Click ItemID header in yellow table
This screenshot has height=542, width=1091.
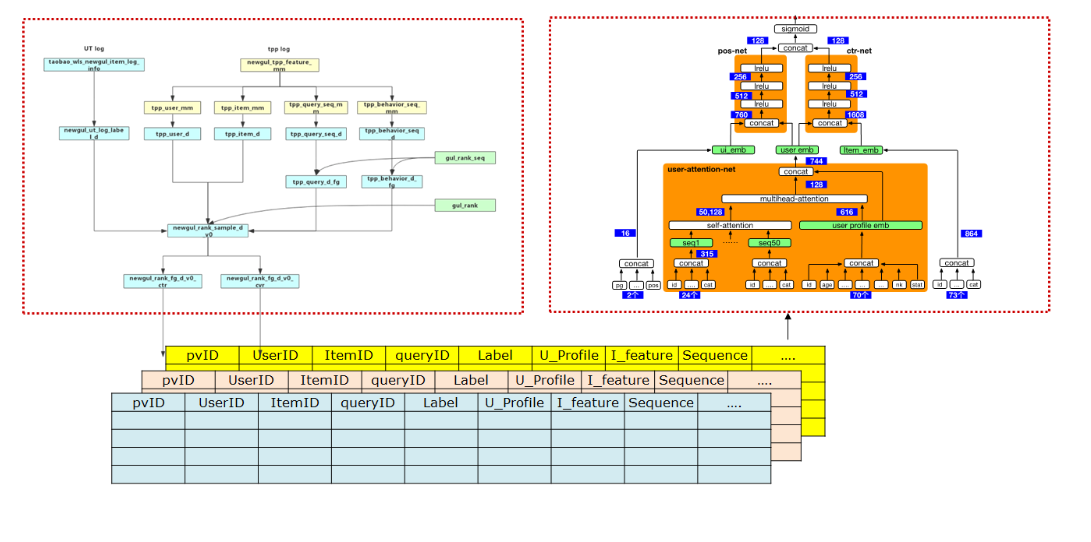coord(349,356)
